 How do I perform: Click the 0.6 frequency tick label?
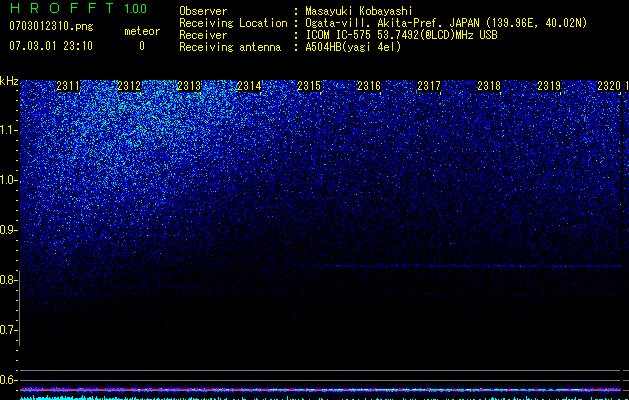point(8,380)
